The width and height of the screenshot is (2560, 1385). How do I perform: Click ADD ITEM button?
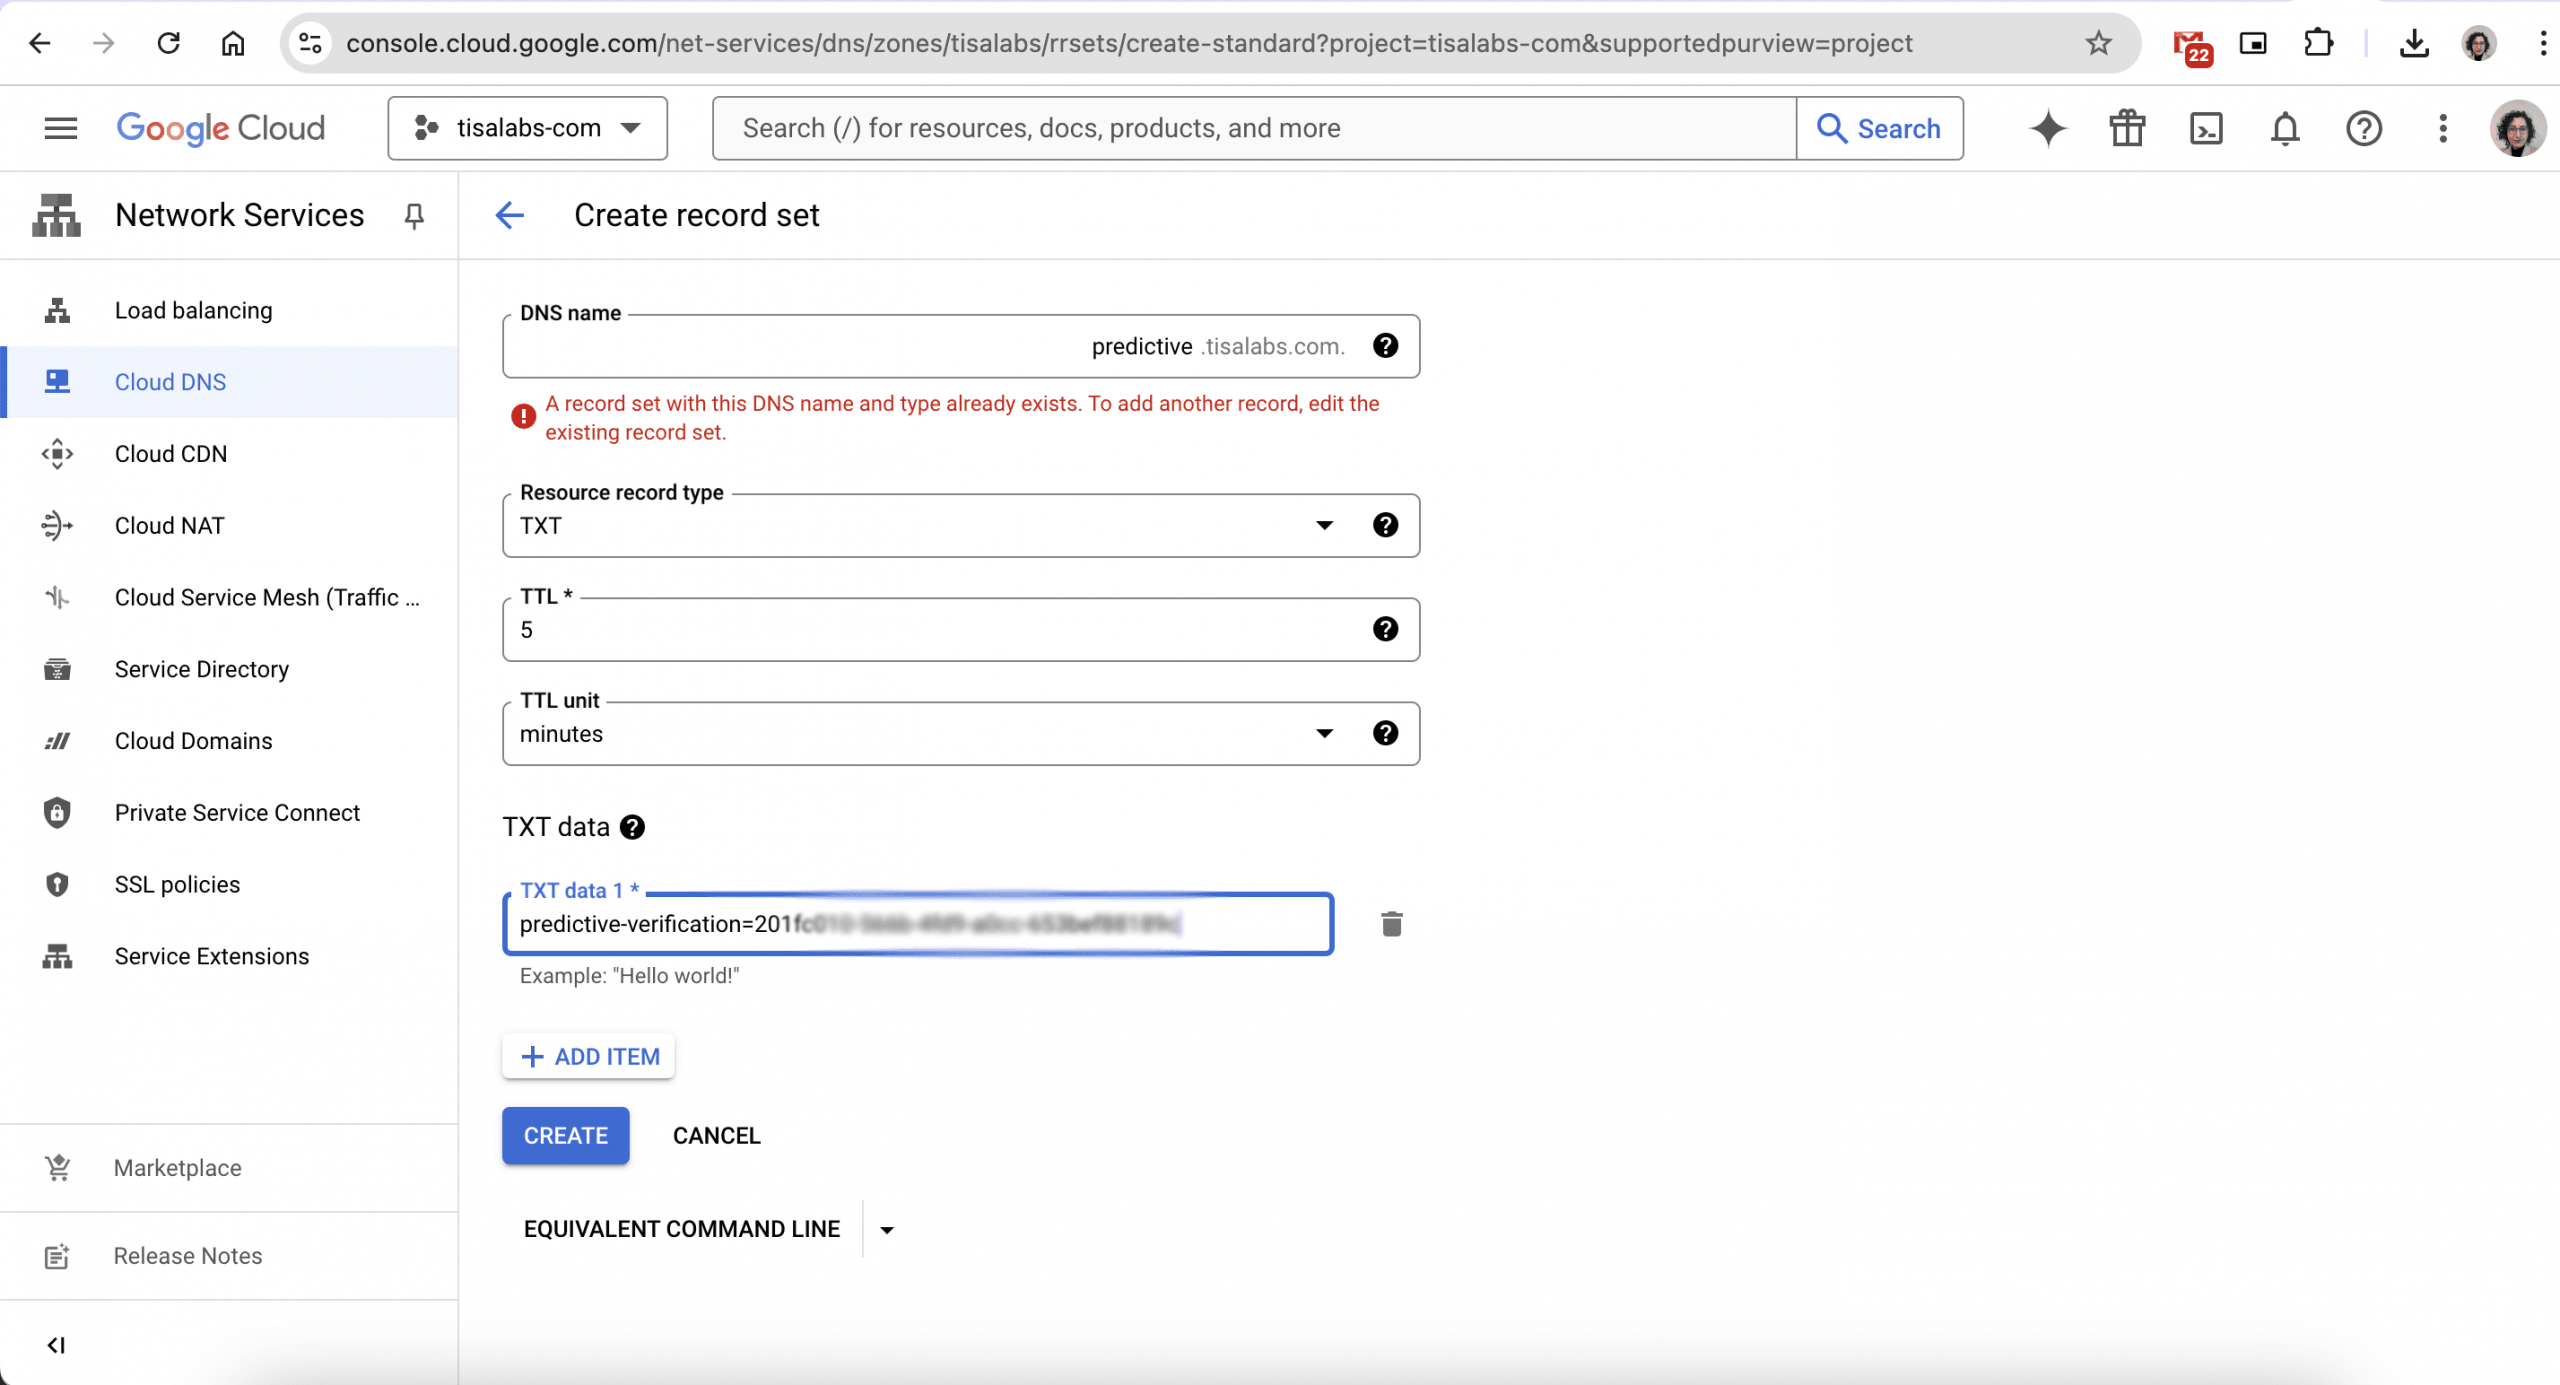point(588,1057)
